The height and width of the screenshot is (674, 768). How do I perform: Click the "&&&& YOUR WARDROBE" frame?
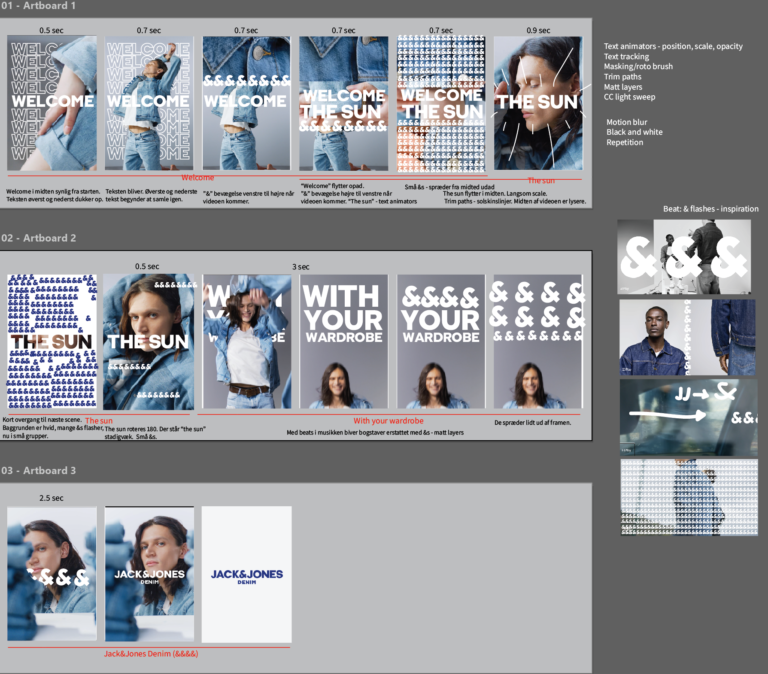(x=441, y=341)
